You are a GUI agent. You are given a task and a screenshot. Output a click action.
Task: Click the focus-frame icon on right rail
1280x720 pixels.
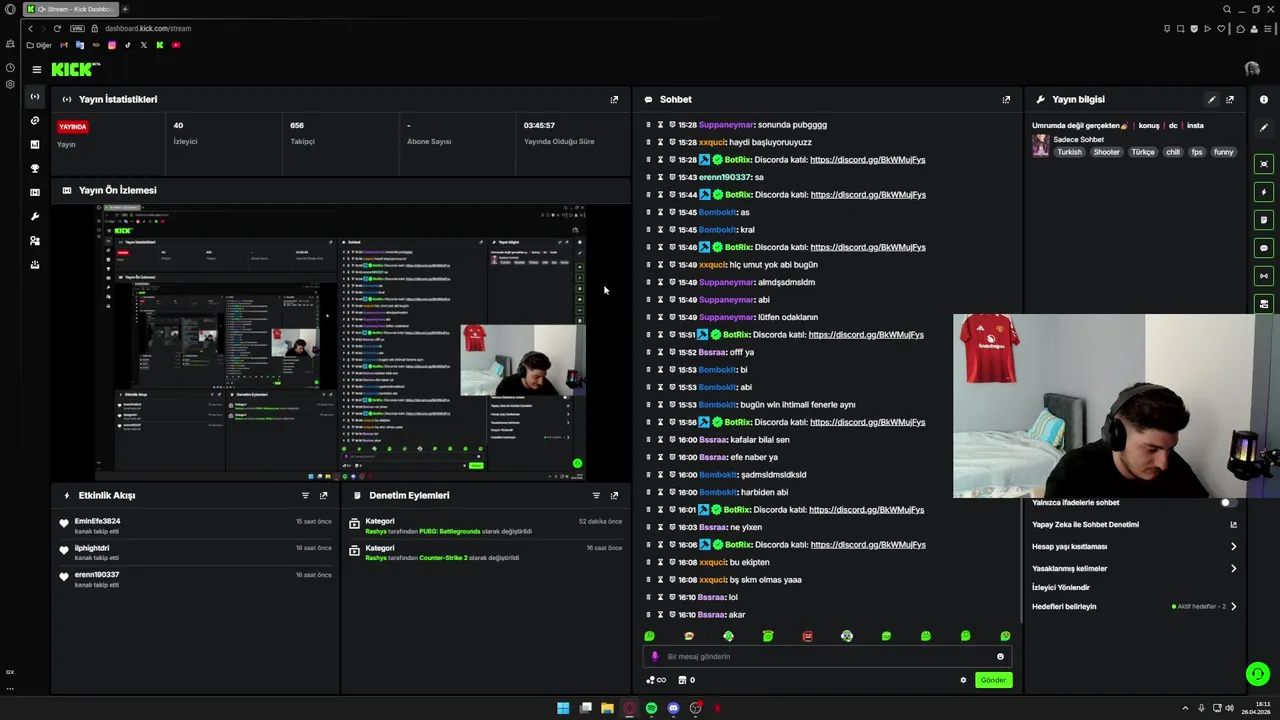1264,164
